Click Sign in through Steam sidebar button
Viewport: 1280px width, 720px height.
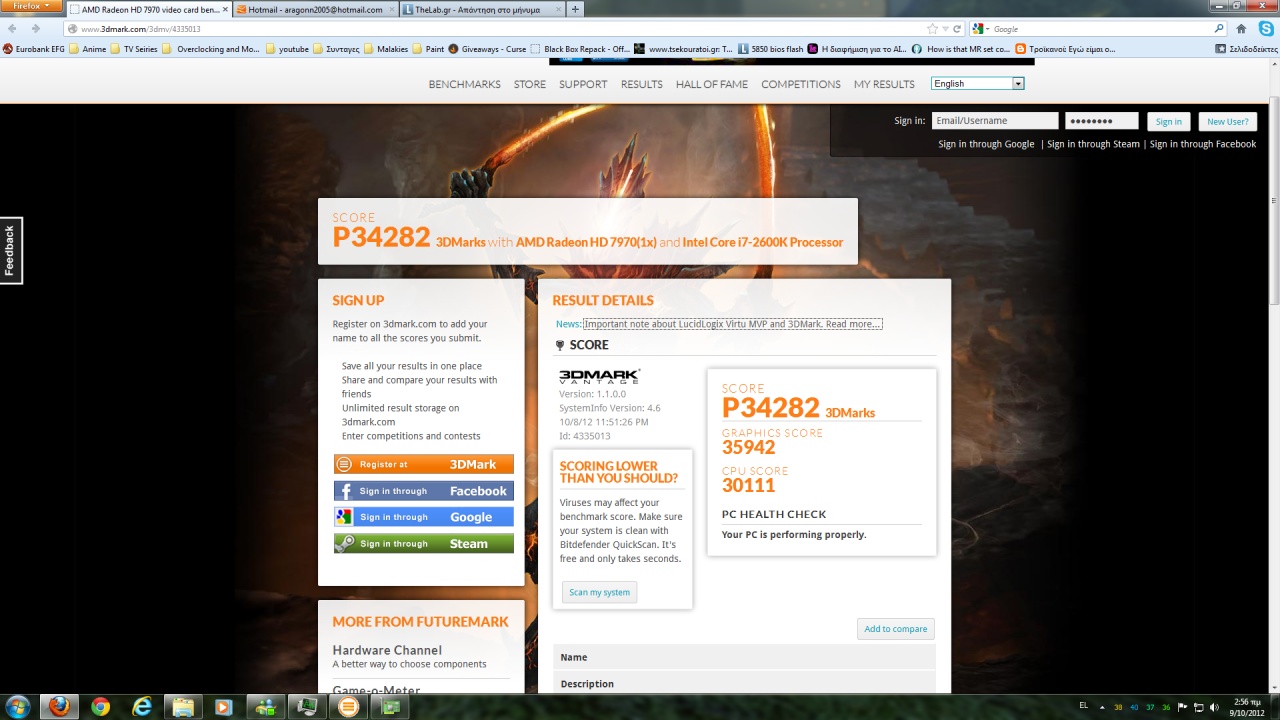point(424,544)
